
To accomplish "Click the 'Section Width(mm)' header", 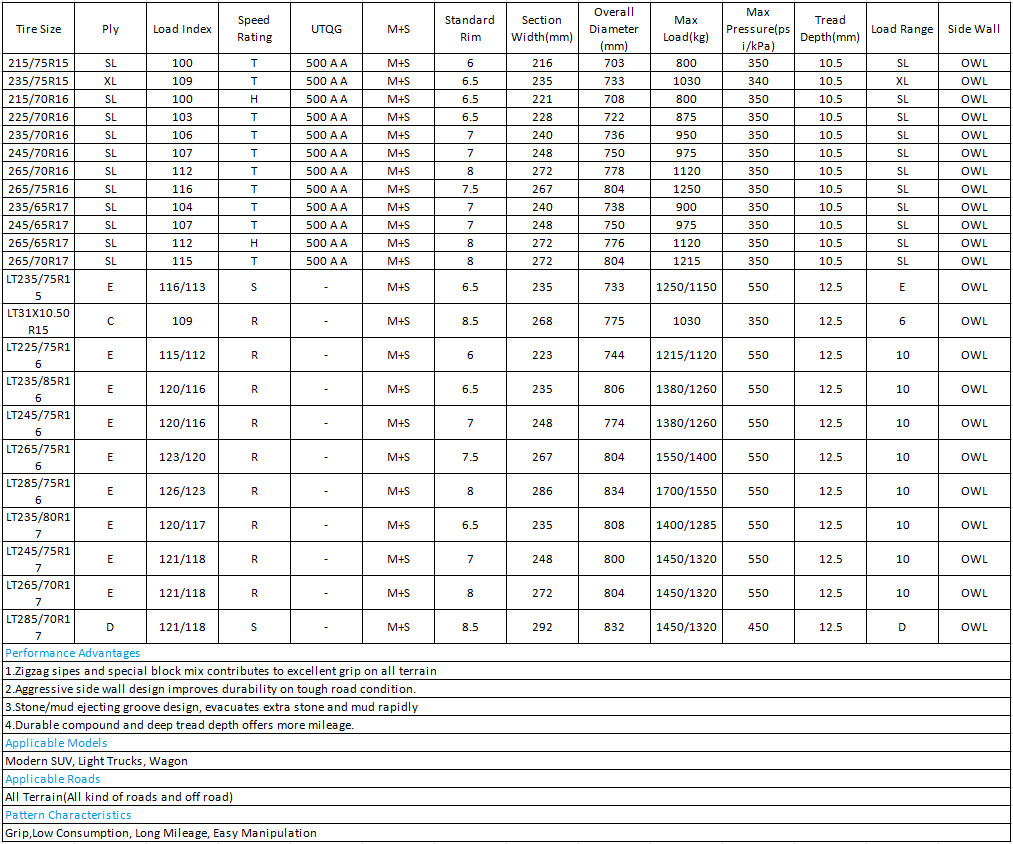I will [x=542, y=28].
